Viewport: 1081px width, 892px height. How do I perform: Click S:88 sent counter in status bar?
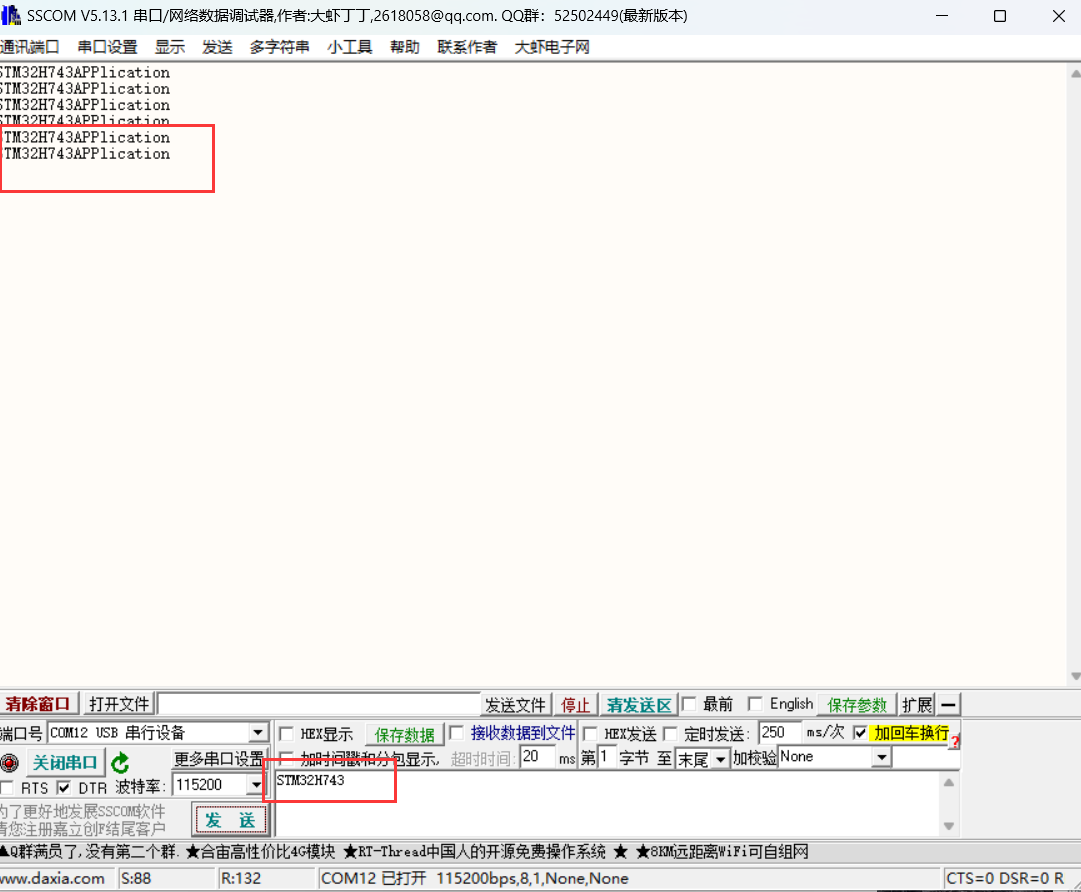point(136,879)
